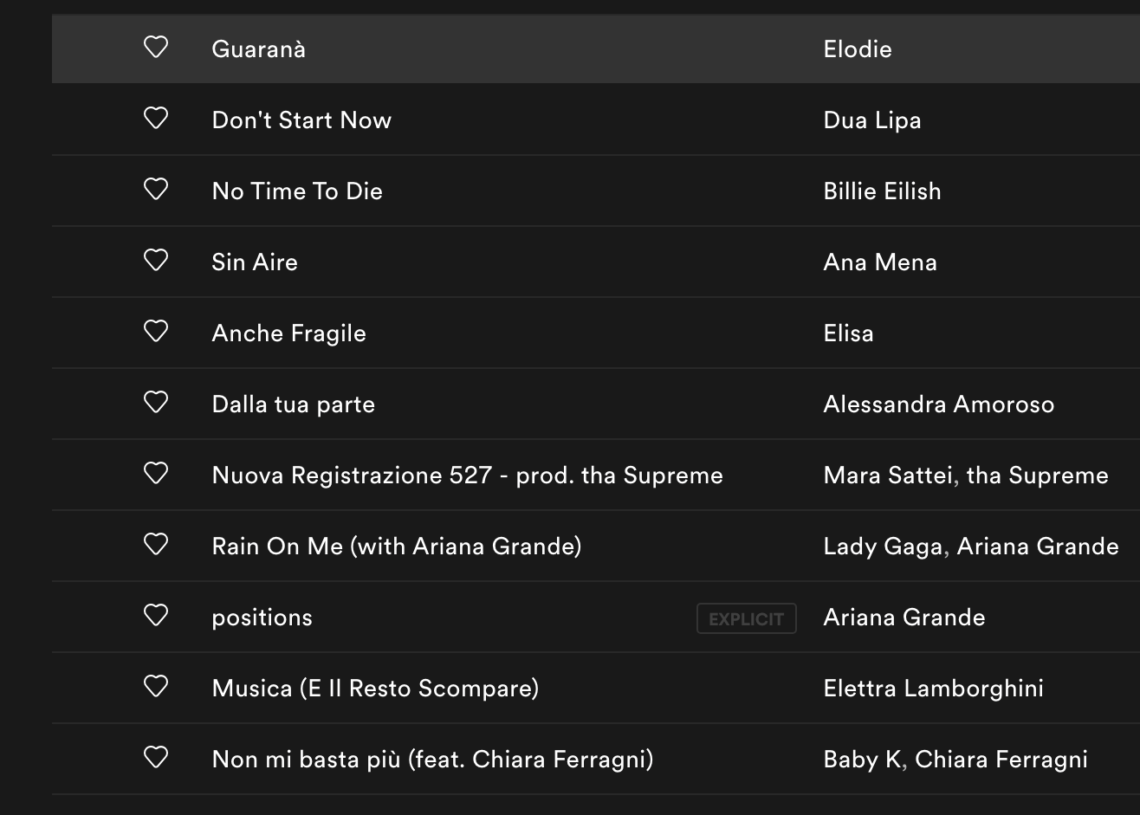Favorite Nuova Registrazione 527 with heart

tap(154, 474)
